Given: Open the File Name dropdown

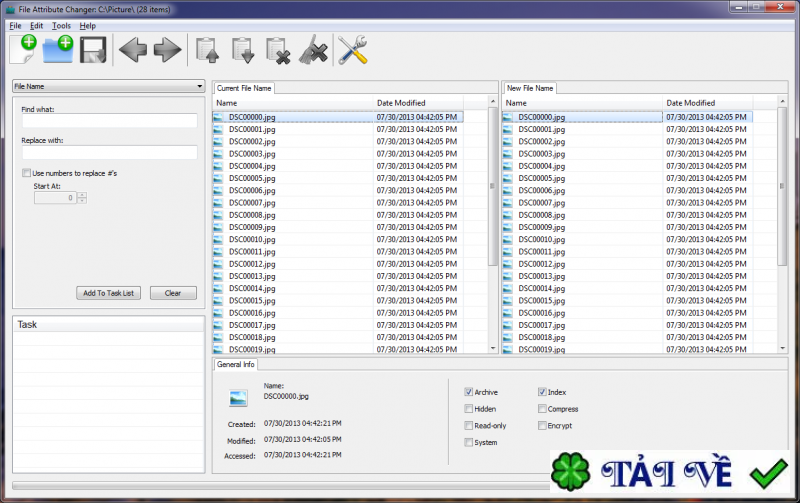Looking at the screenshot, I should click(108, 86).
